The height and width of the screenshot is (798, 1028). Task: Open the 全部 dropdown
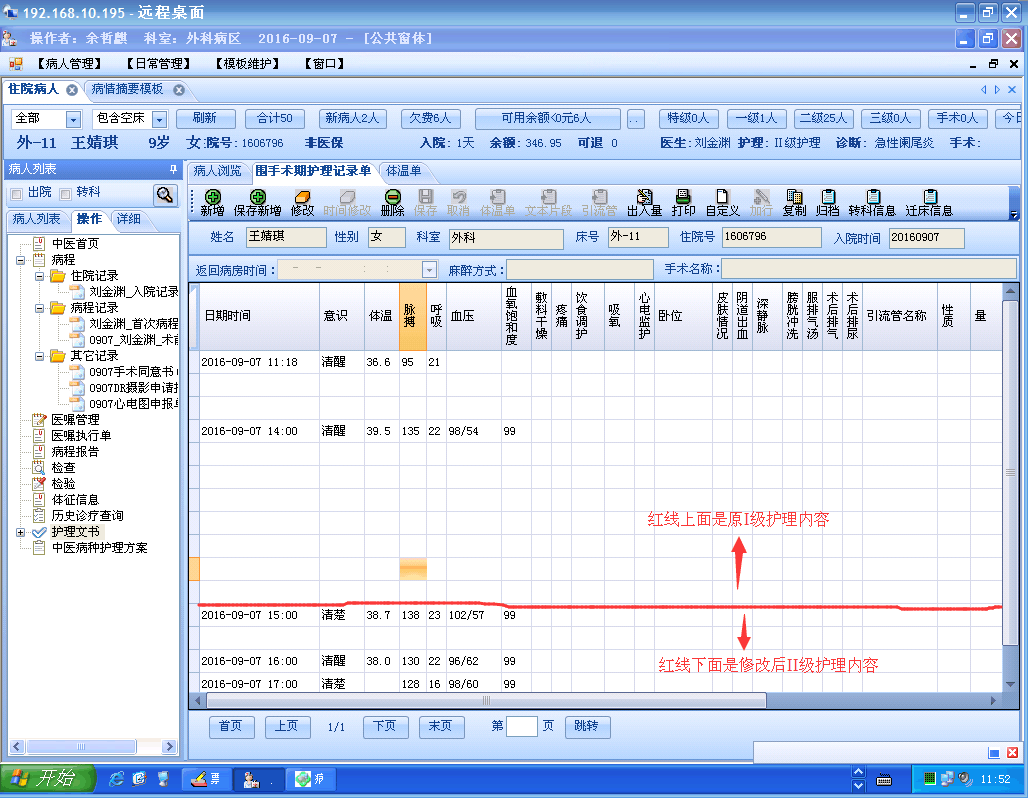[73, 119]
